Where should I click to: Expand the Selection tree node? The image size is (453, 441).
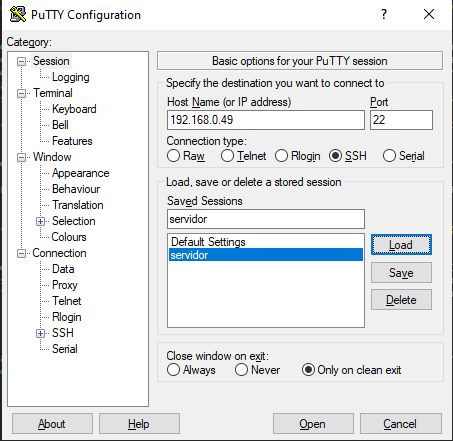click(x=40, y=221)
